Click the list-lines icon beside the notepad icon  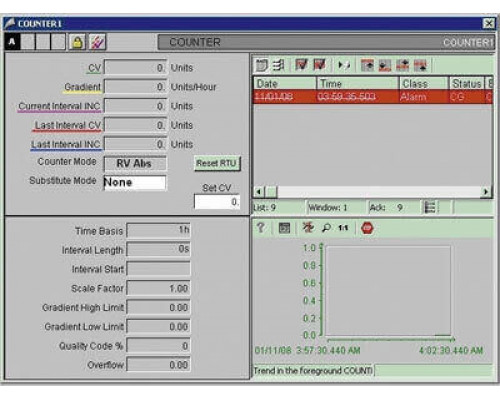click(x=278, y=65)
